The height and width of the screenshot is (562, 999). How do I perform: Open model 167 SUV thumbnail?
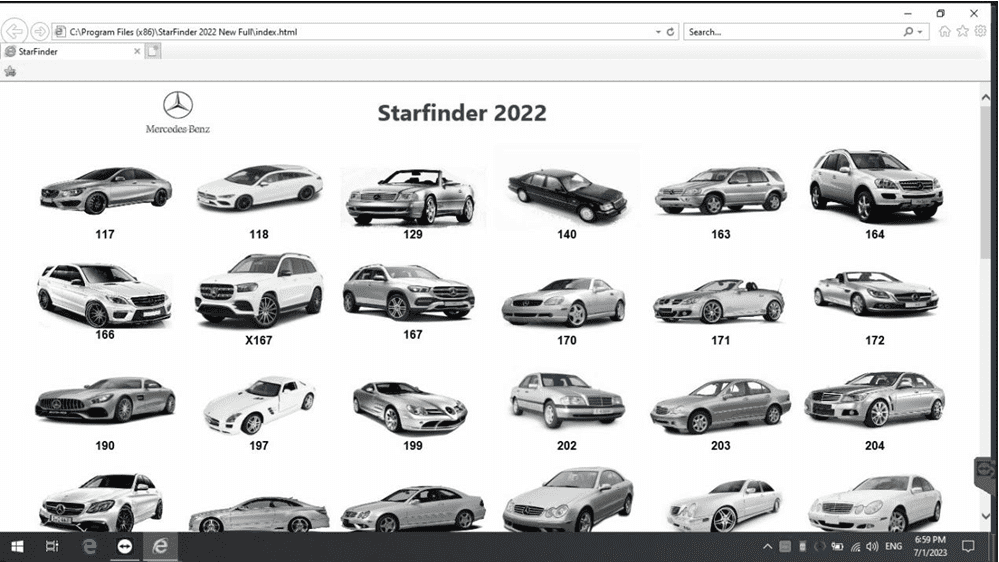[408, 291]
